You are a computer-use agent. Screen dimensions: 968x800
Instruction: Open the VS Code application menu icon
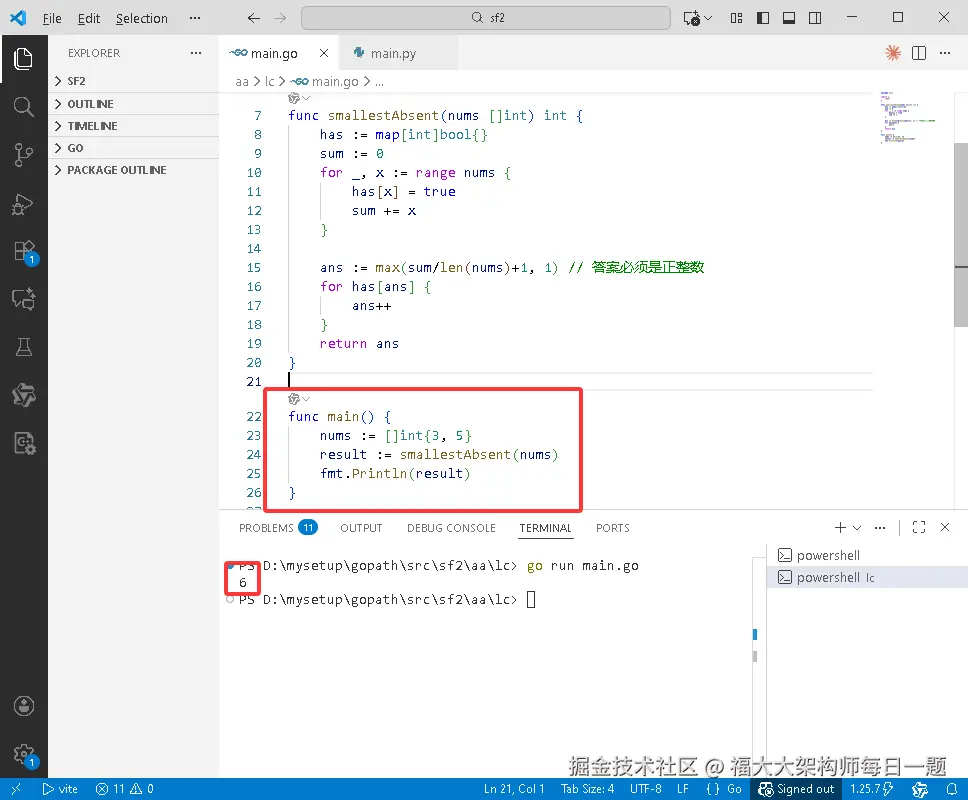[19, 18]
